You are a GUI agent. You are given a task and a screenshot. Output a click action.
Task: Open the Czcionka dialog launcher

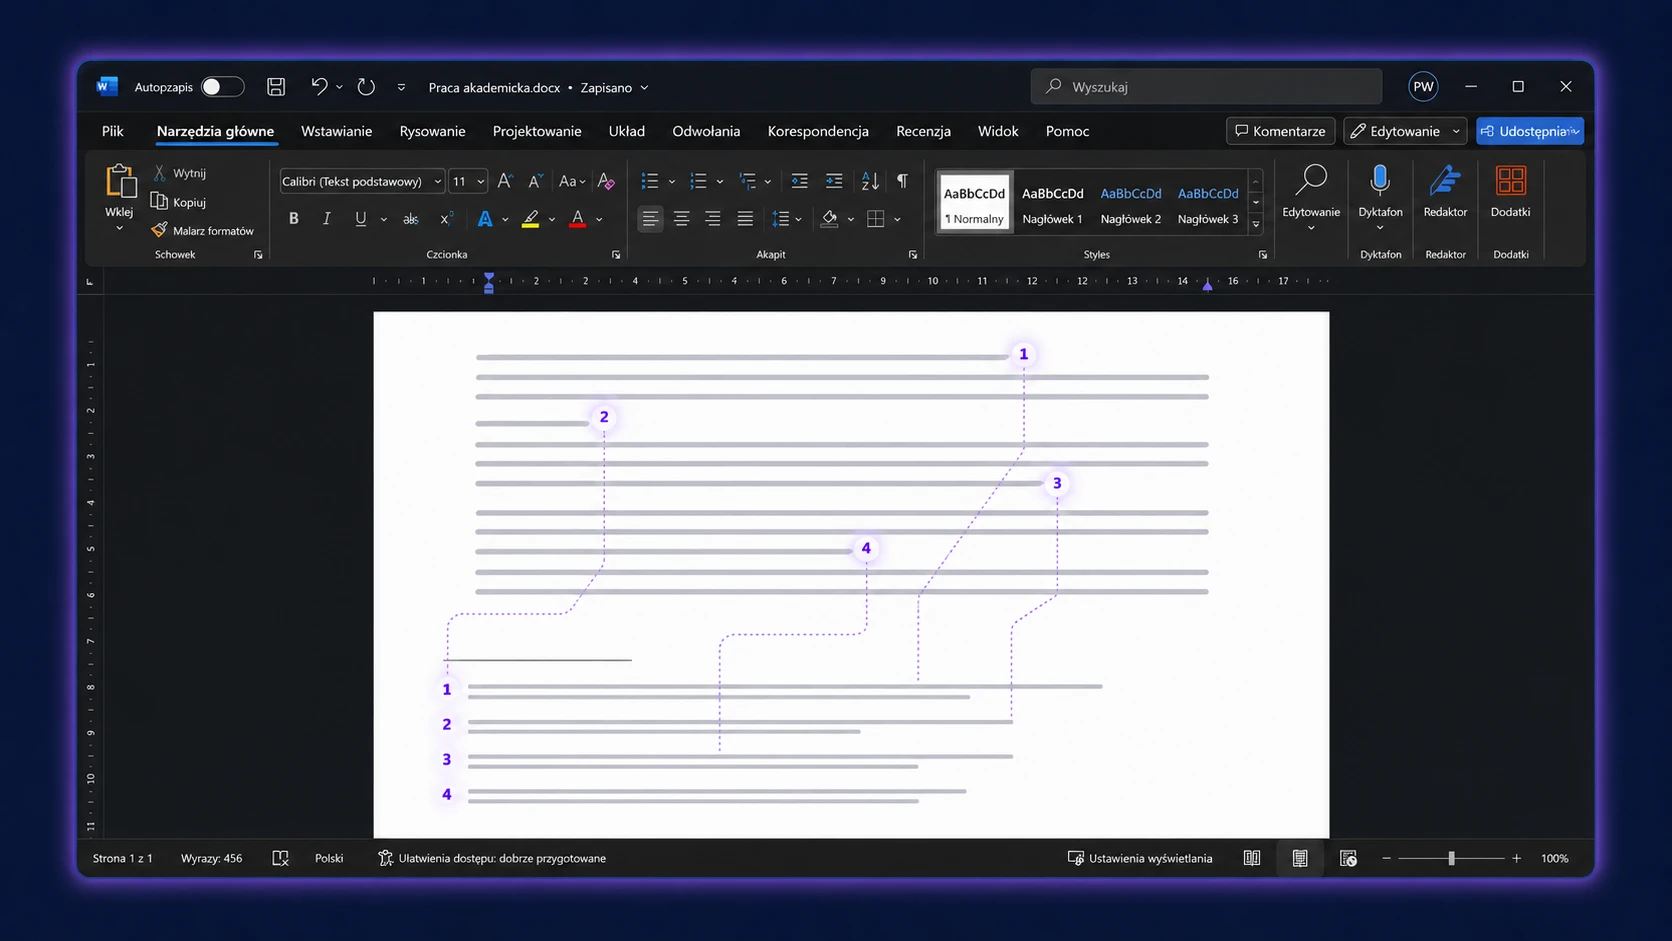coord(616,255)
